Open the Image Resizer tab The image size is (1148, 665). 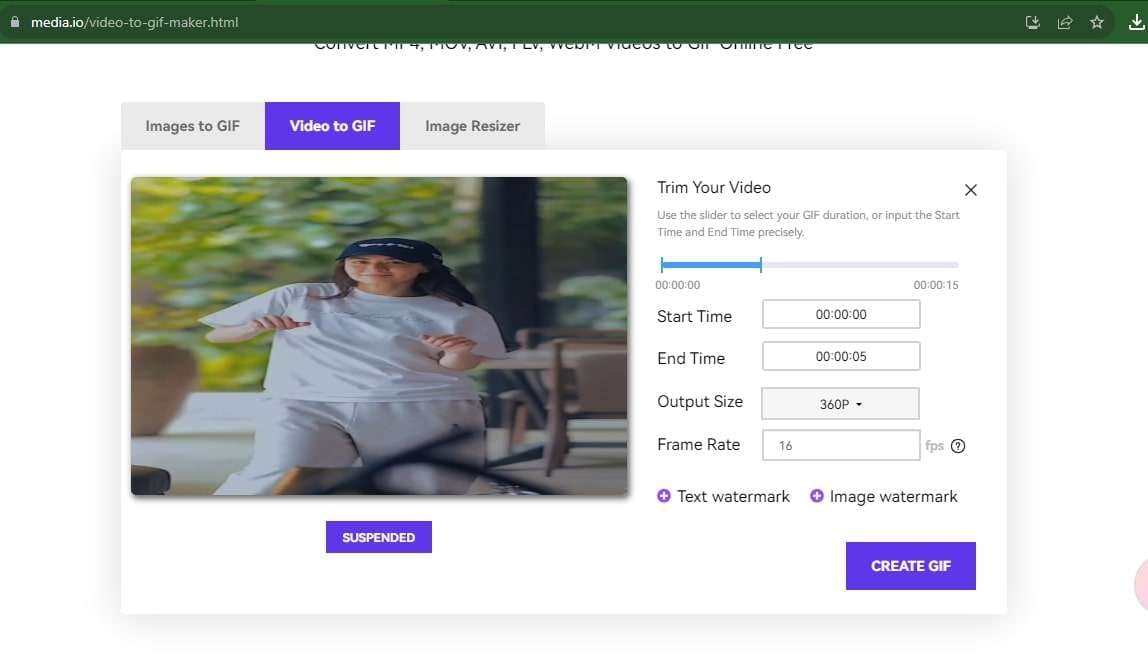[473, 126]
